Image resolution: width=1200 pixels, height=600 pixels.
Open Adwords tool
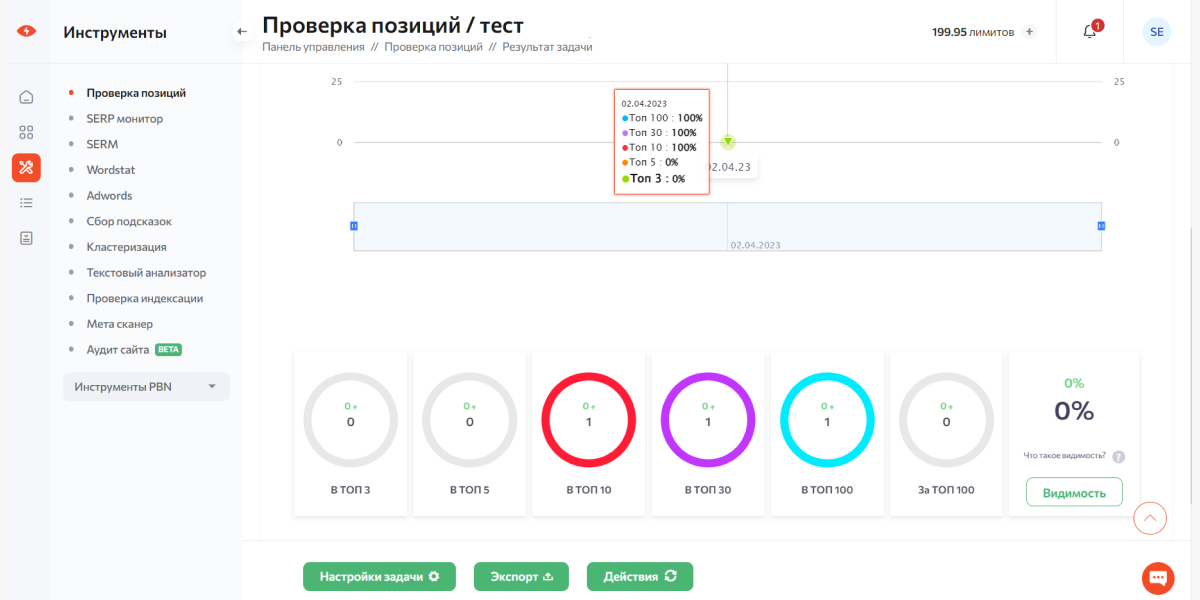pyautogui.click(x=109, y=196)
